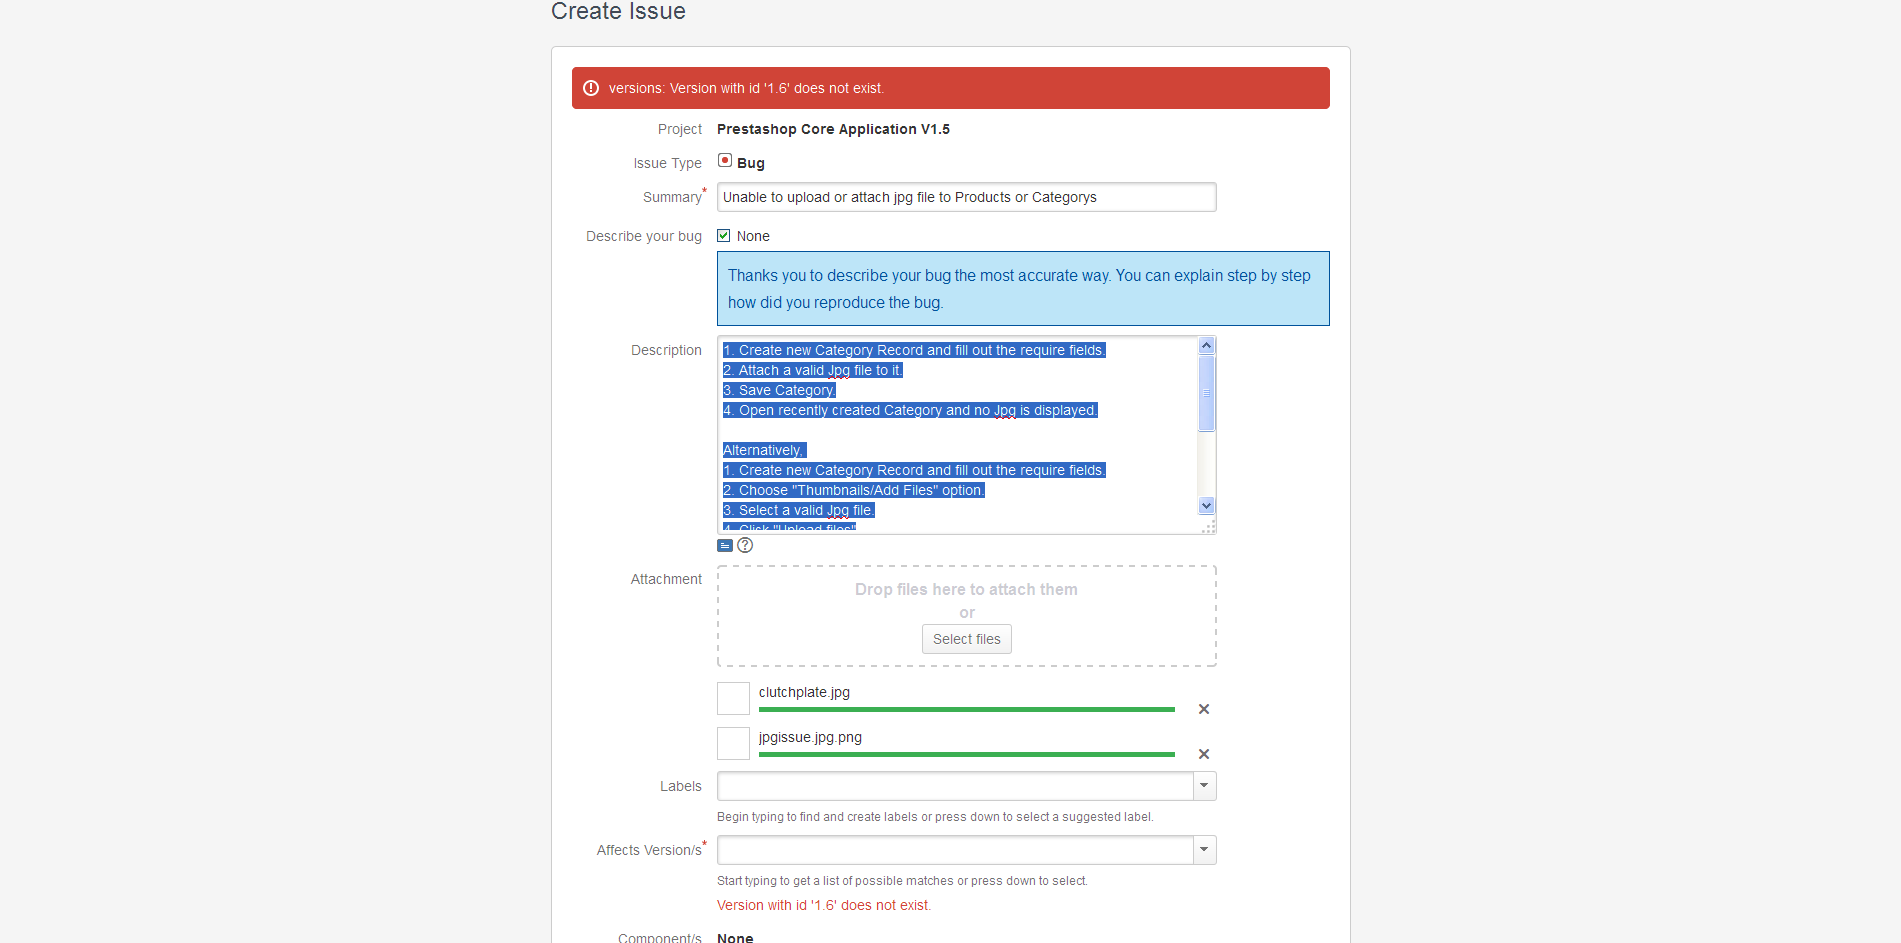Click the Select files button
The image size is (1901, 943).
[x=966, y=639]
